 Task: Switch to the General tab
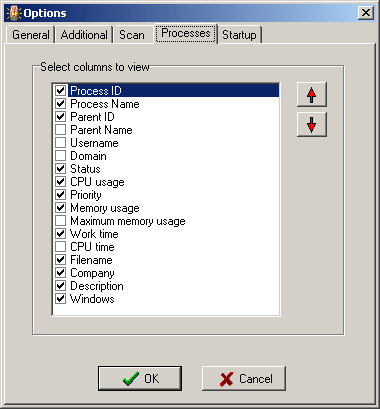tap(31, 35)
